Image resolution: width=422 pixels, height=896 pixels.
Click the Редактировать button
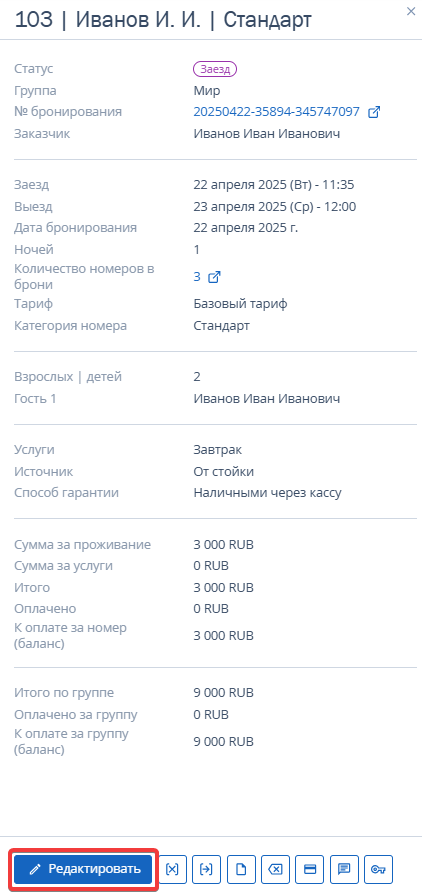[83, 869]
